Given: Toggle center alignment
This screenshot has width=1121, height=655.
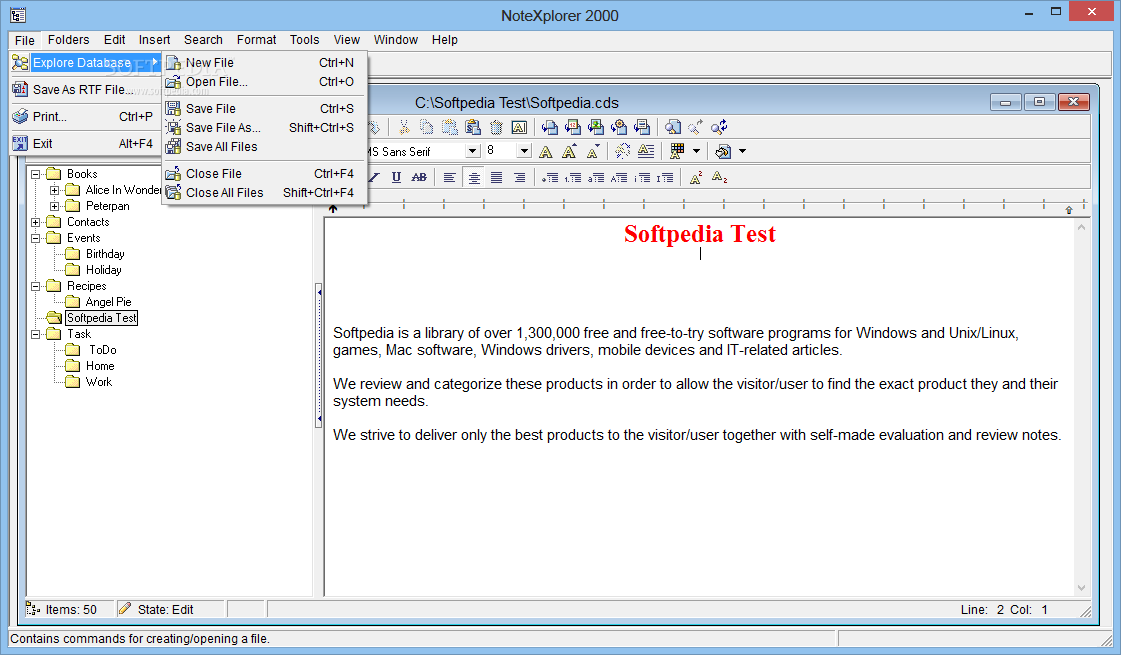Looking at the screenshot, I should pyautogui.click(x=473, y=177).
